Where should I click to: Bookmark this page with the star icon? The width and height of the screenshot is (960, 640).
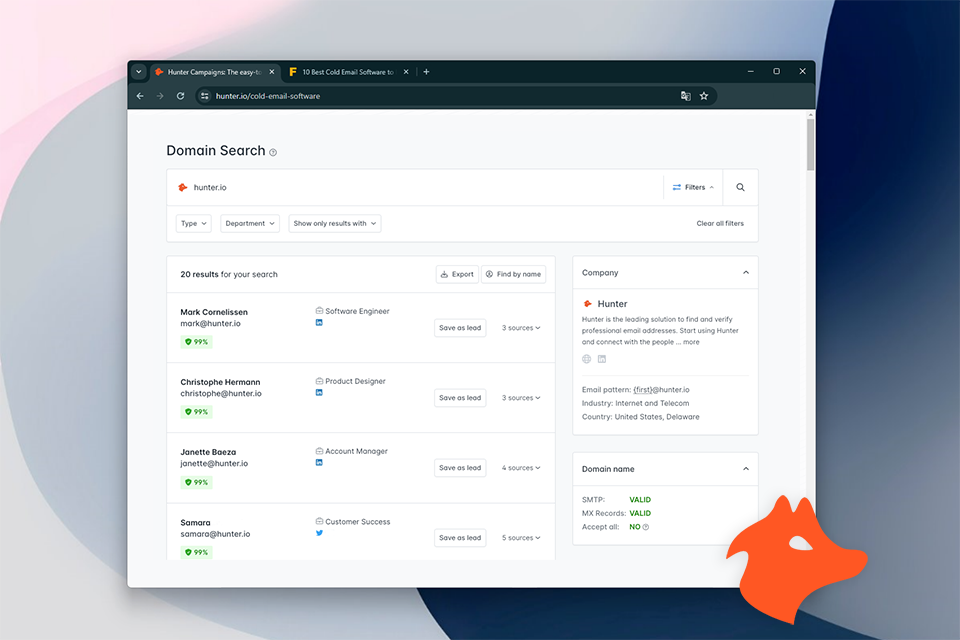[x=704, y=96]
